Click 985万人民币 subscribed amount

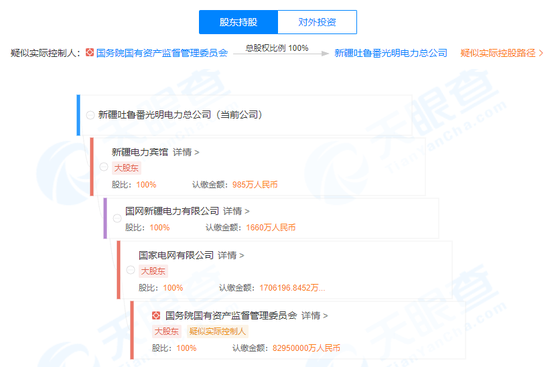255,185
